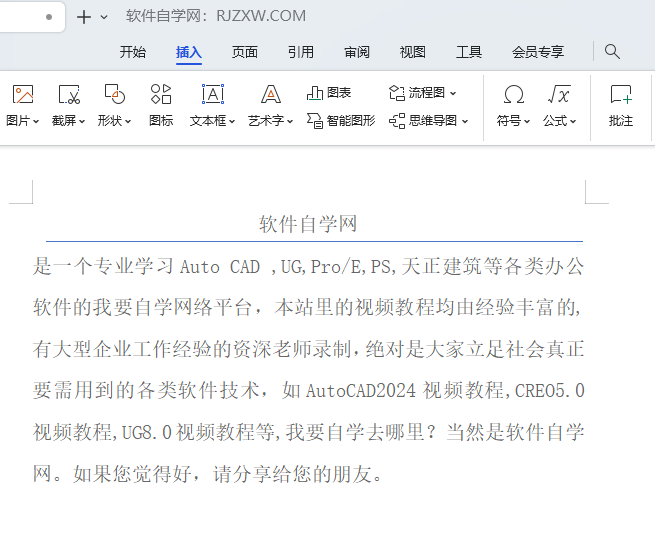
Task: Click the text '本站里的视频教程' in paragraph
Action: click(x=355, y=307)
